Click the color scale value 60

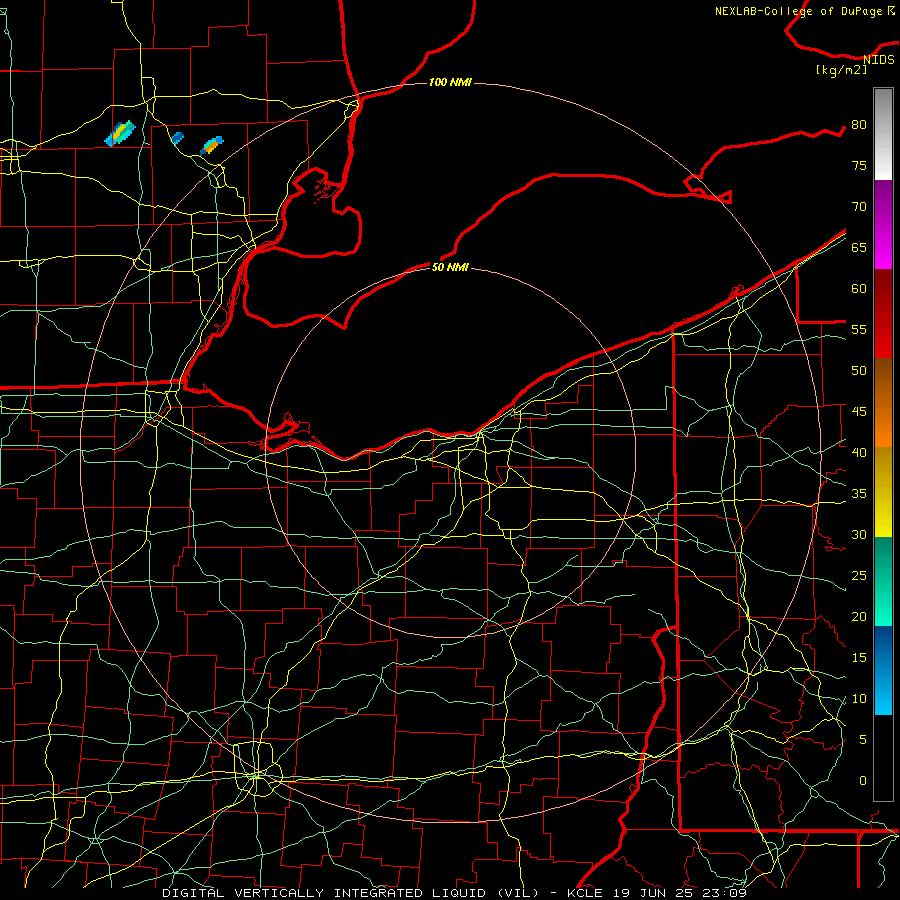(859, 289)
